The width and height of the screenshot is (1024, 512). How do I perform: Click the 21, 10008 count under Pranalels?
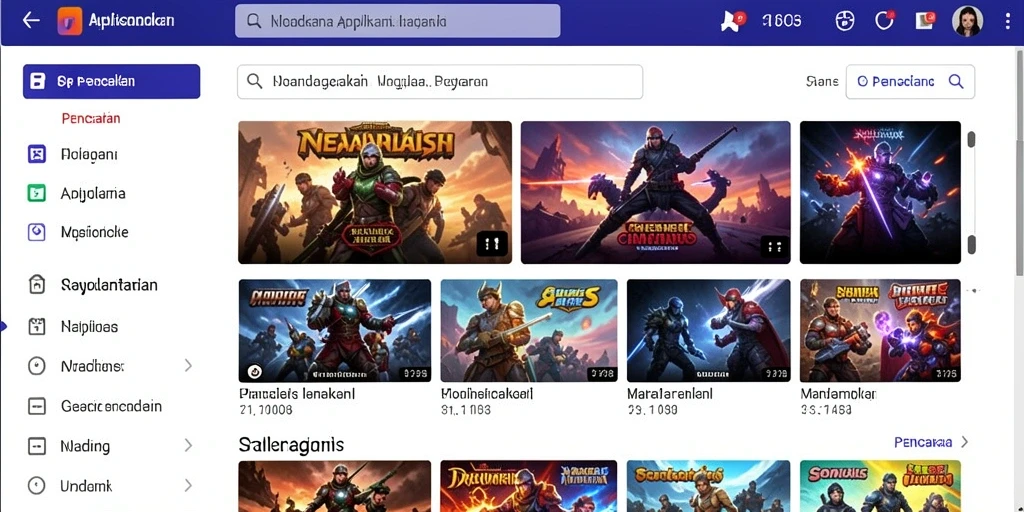[x=266, y=410]
